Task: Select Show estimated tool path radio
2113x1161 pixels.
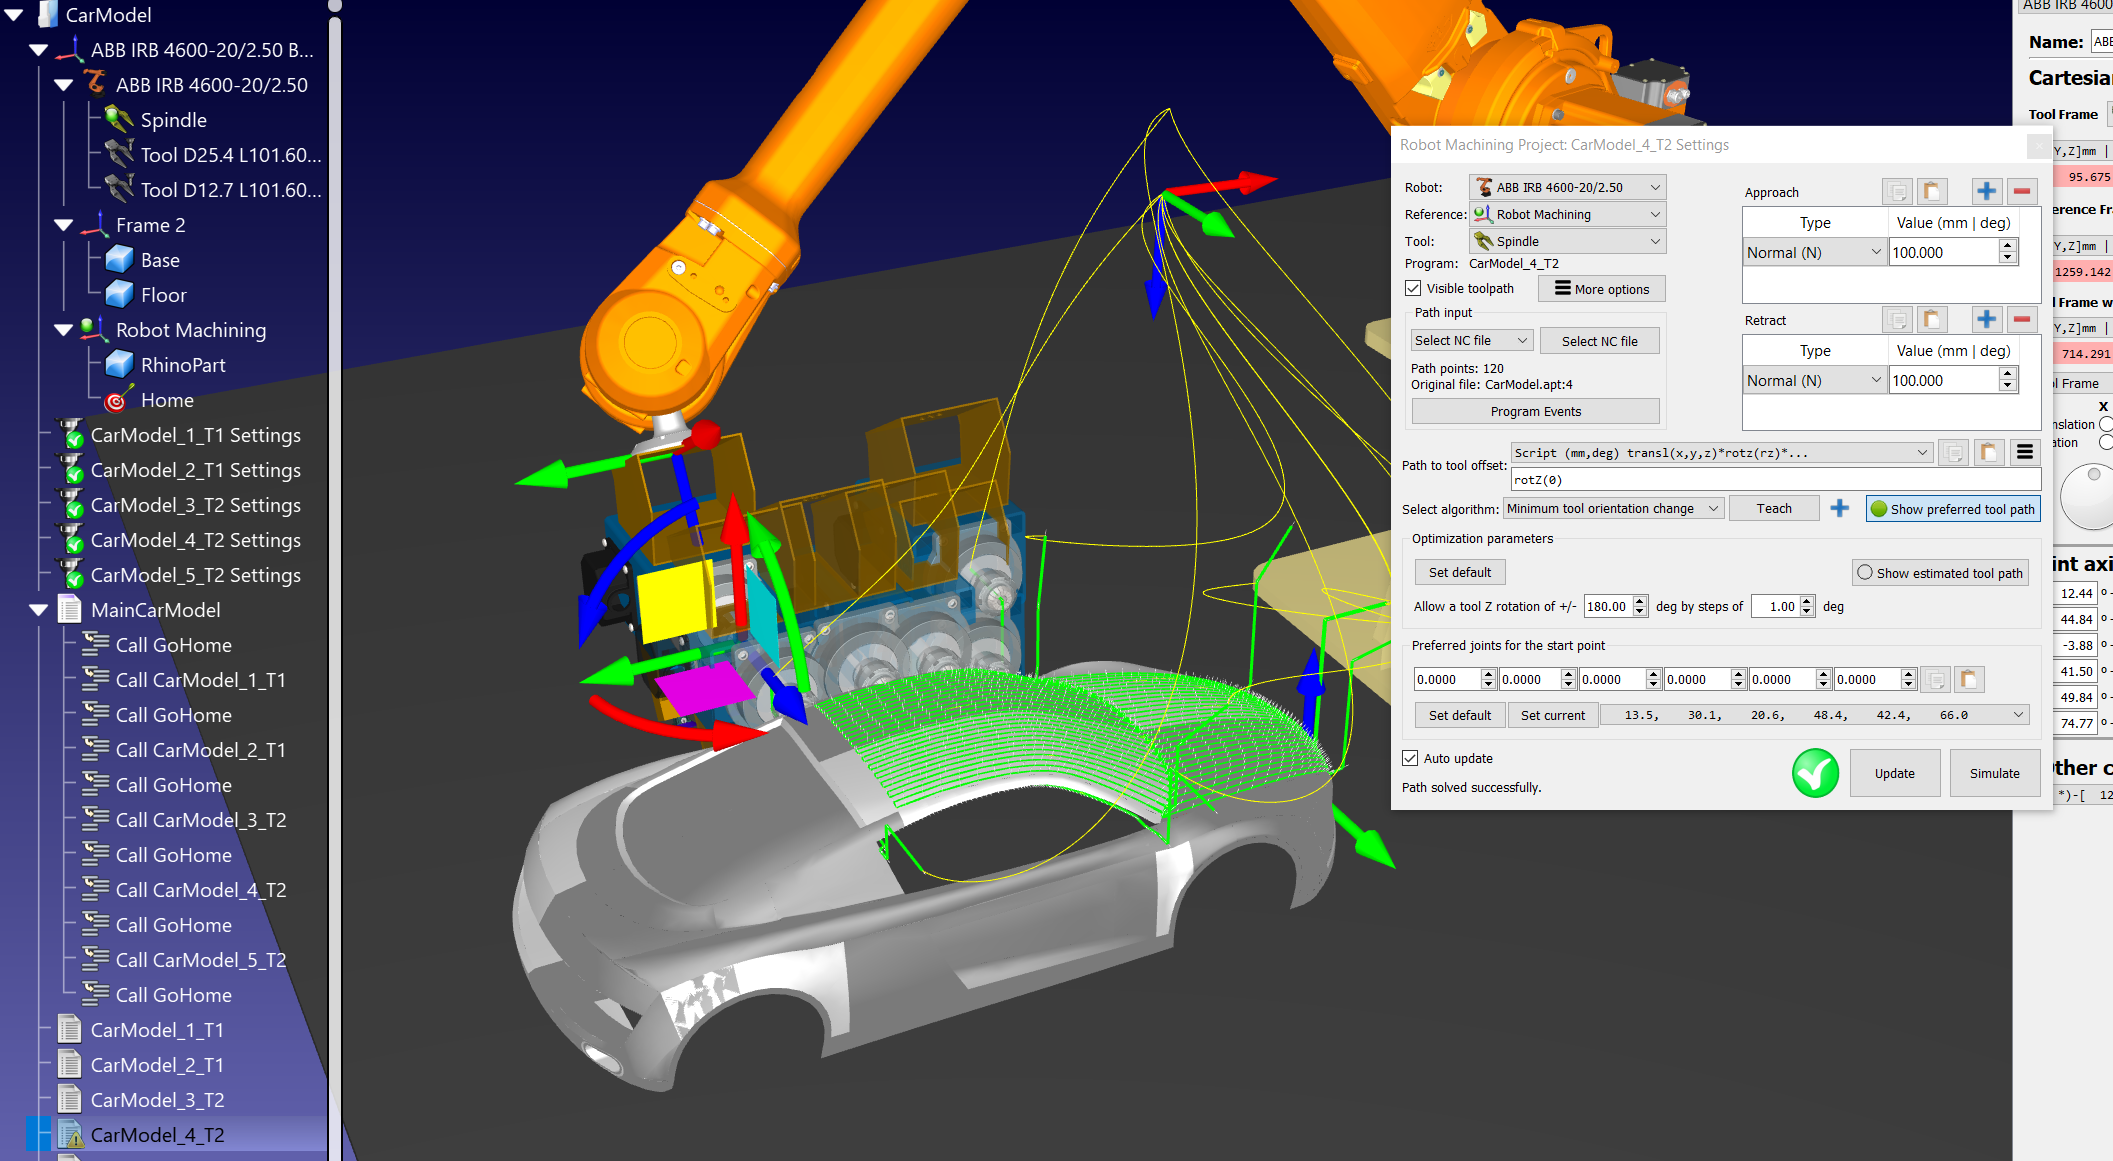Action: pyautogui.click(x=1865, y=572)
